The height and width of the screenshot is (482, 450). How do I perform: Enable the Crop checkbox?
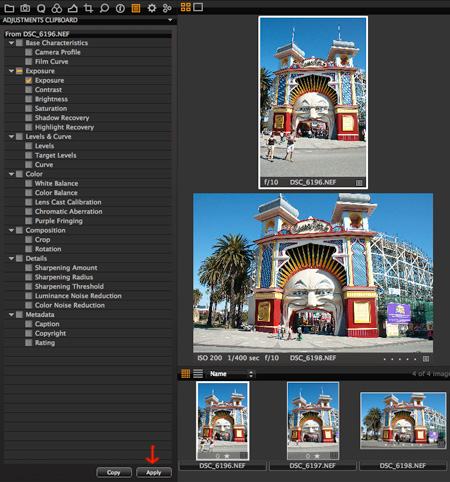coord(29,239)
